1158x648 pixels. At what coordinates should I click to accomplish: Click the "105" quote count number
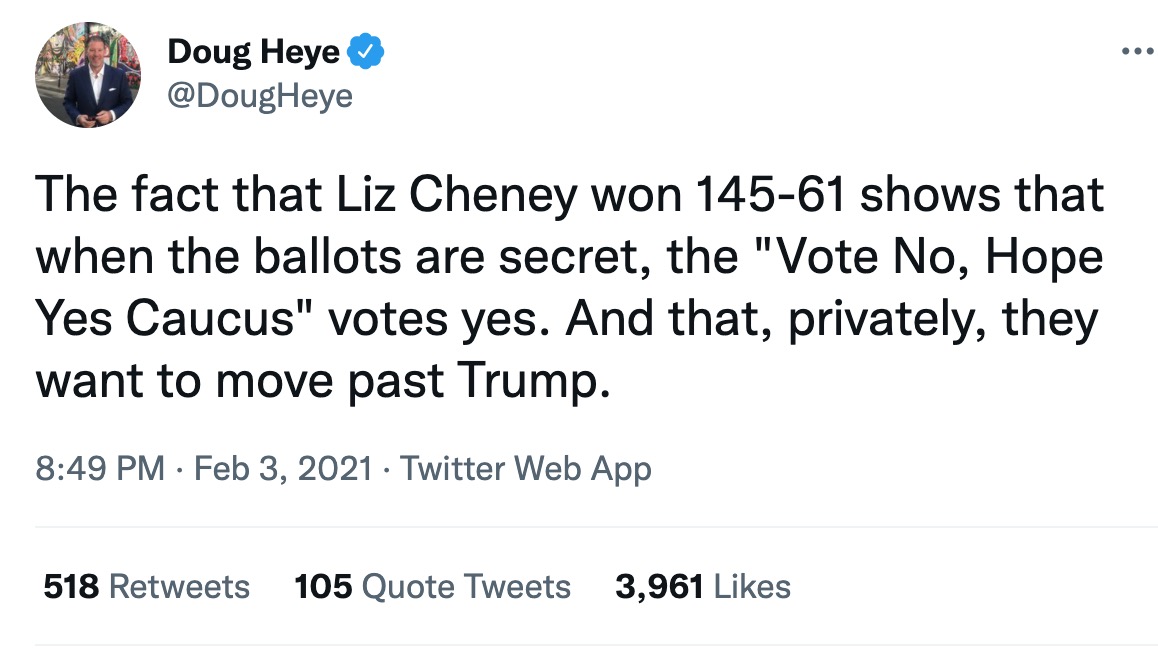(323, 587)
